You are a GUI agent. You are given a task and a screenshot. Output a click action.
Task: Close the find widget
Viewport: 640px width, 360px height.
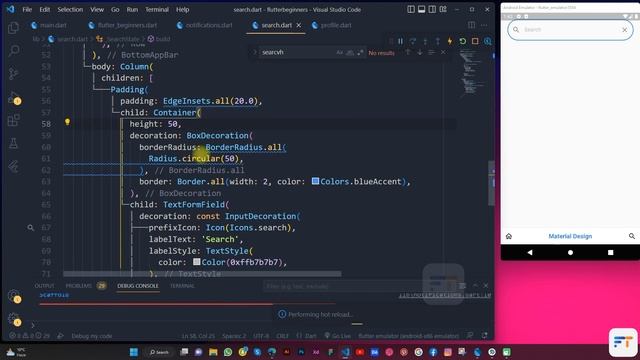[443, 52]
